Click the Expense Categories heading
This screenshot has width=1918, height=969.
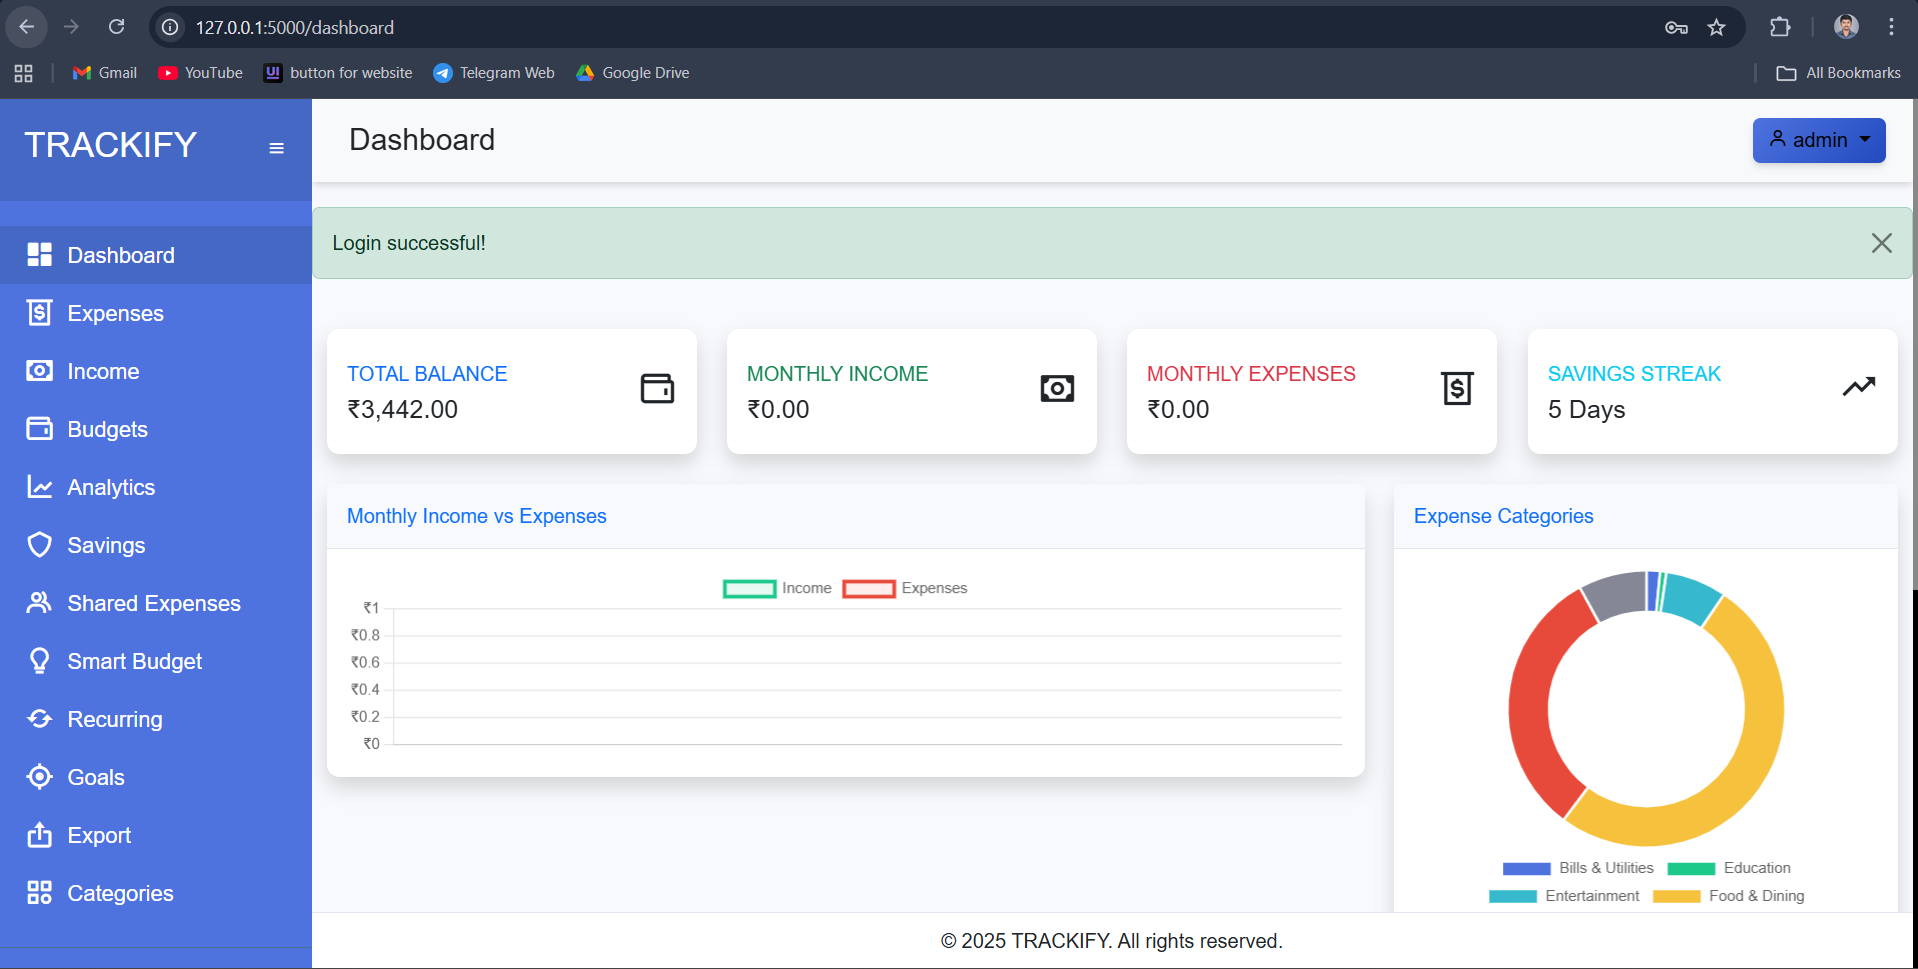1503,516
